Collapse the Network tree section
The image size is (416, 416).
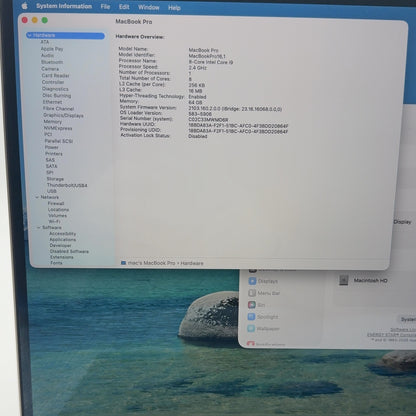tap(37, 197)
